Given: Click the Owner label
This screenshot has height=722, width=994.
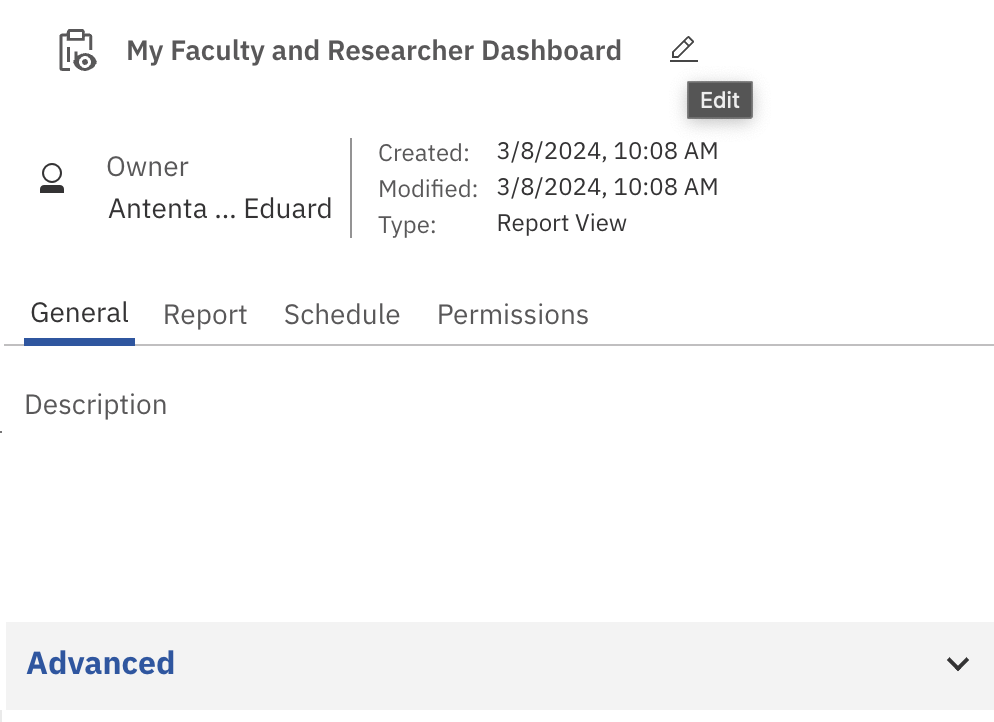Looking at the screenshot, I should click(147, 167).
